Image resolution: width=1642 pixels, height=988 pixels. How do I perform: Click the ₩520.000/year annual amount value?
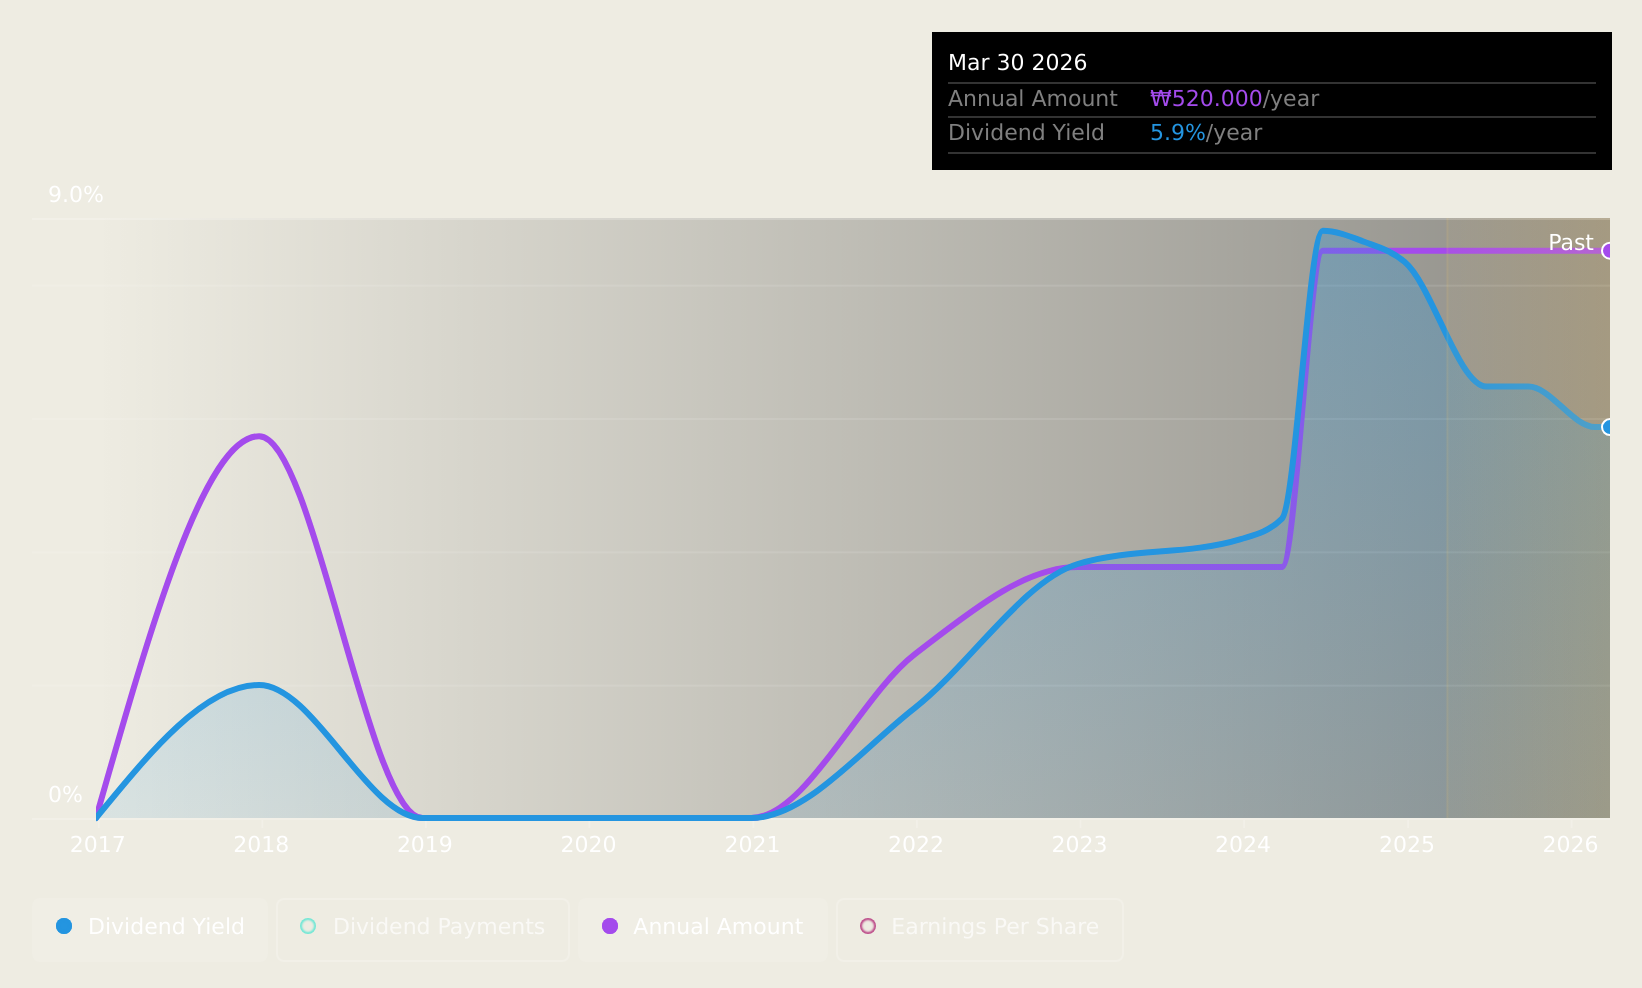[x=1234, y=99]
